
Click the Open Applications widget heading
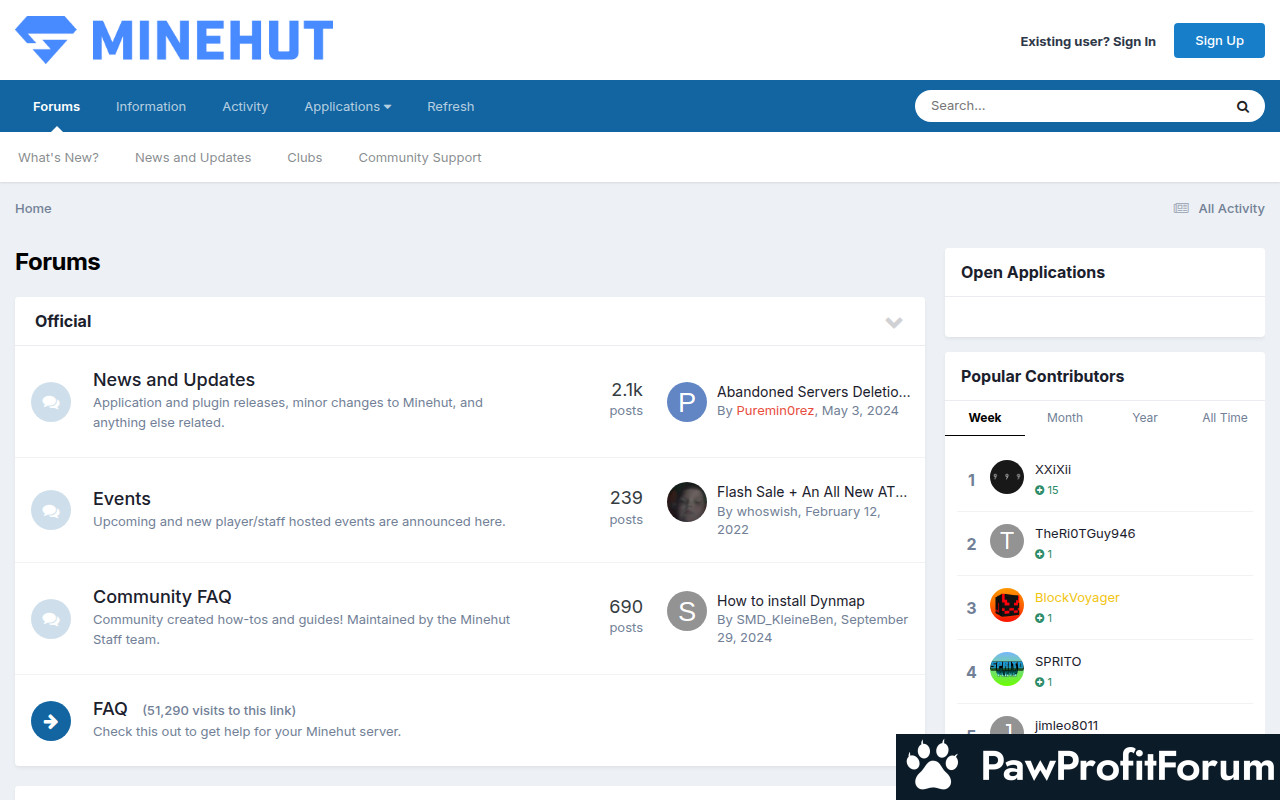[x=1033, y=272]
